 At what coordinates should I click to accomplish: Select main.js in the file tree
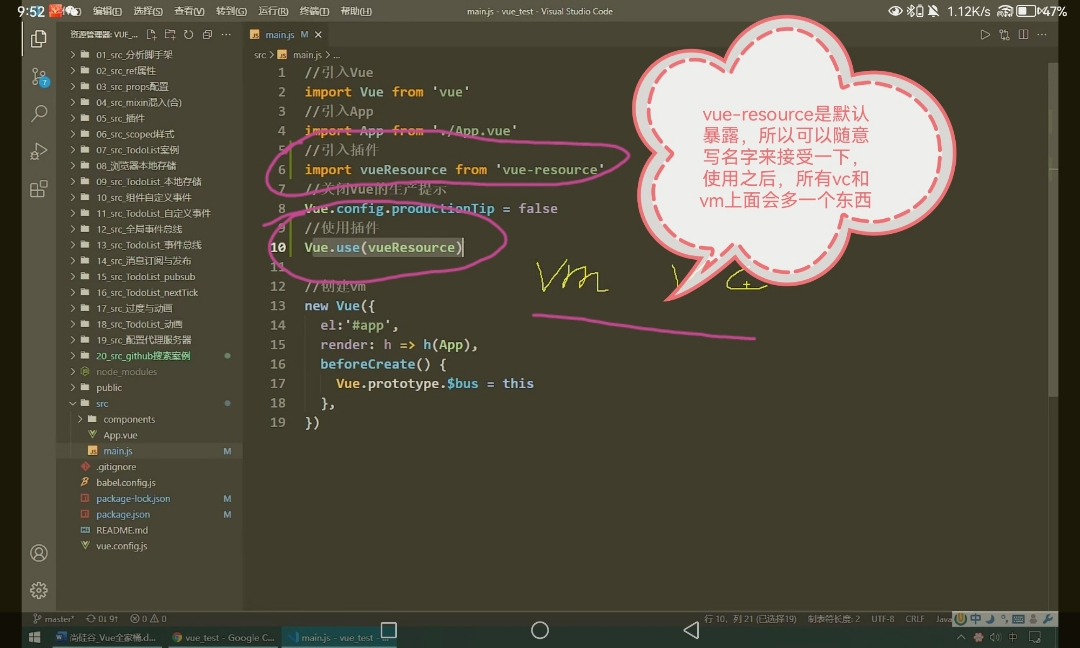coord(149,450)
